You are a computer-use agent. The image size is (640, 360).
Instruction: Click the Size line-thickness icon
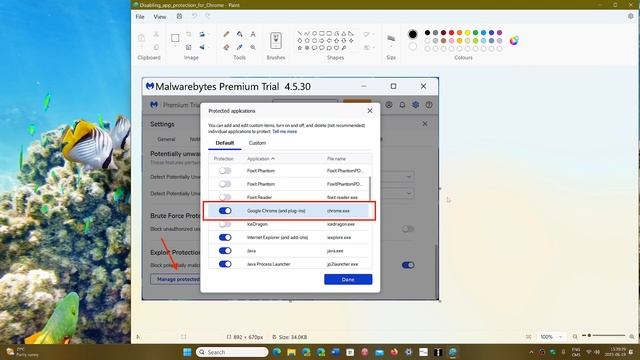coord(391,38)
